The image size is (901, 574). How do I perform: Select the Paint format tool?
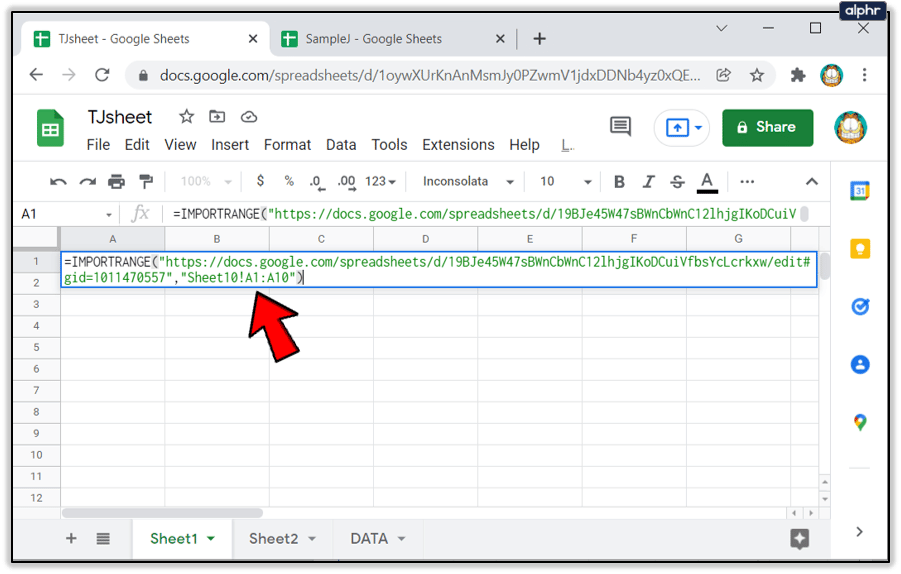pyautogui.click(x=146, y=182)
